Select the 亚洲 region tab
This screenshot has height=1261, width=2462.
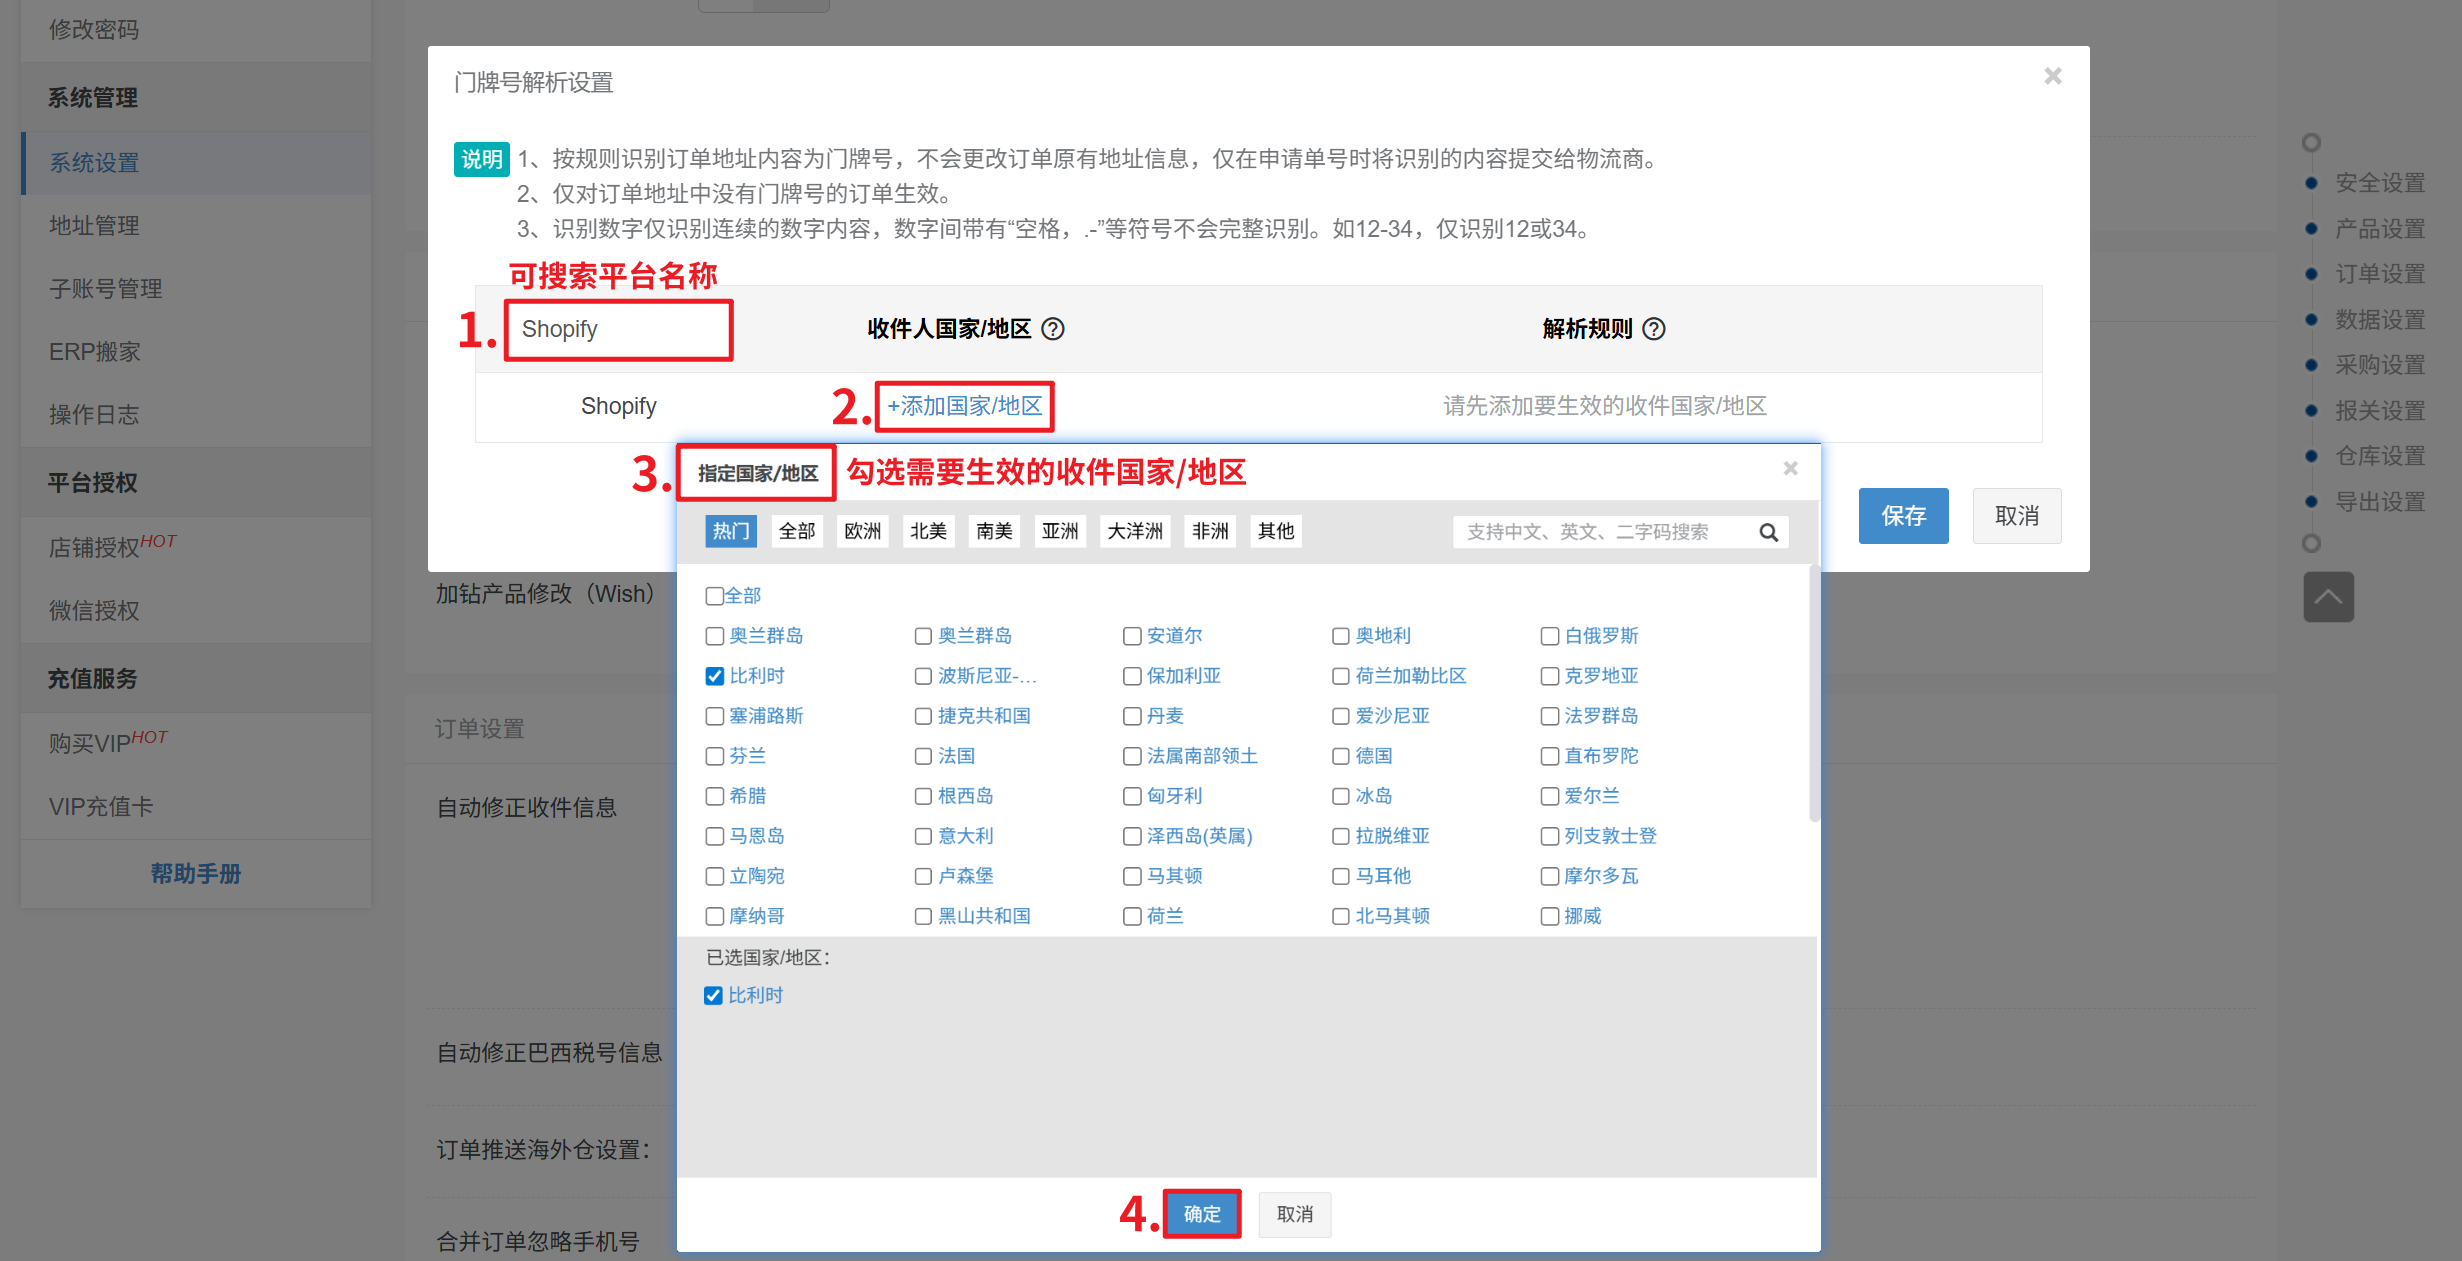tap(1059, 531)
